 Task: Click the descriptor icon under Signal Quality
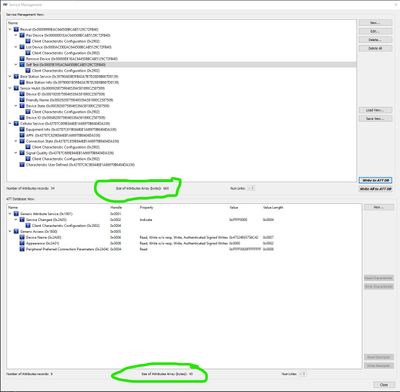click(28, 159)
